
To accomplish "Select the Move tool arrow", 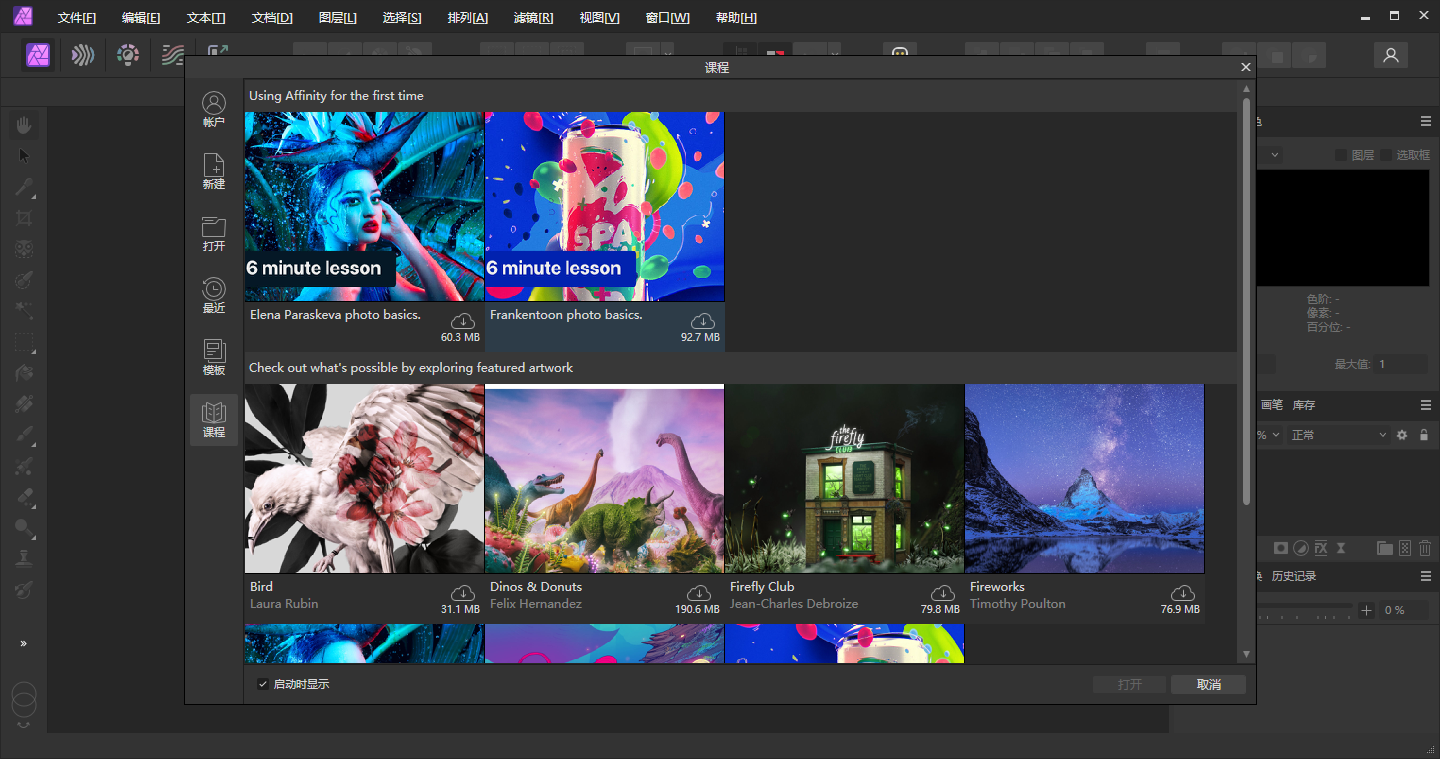I will pos(24,156).
